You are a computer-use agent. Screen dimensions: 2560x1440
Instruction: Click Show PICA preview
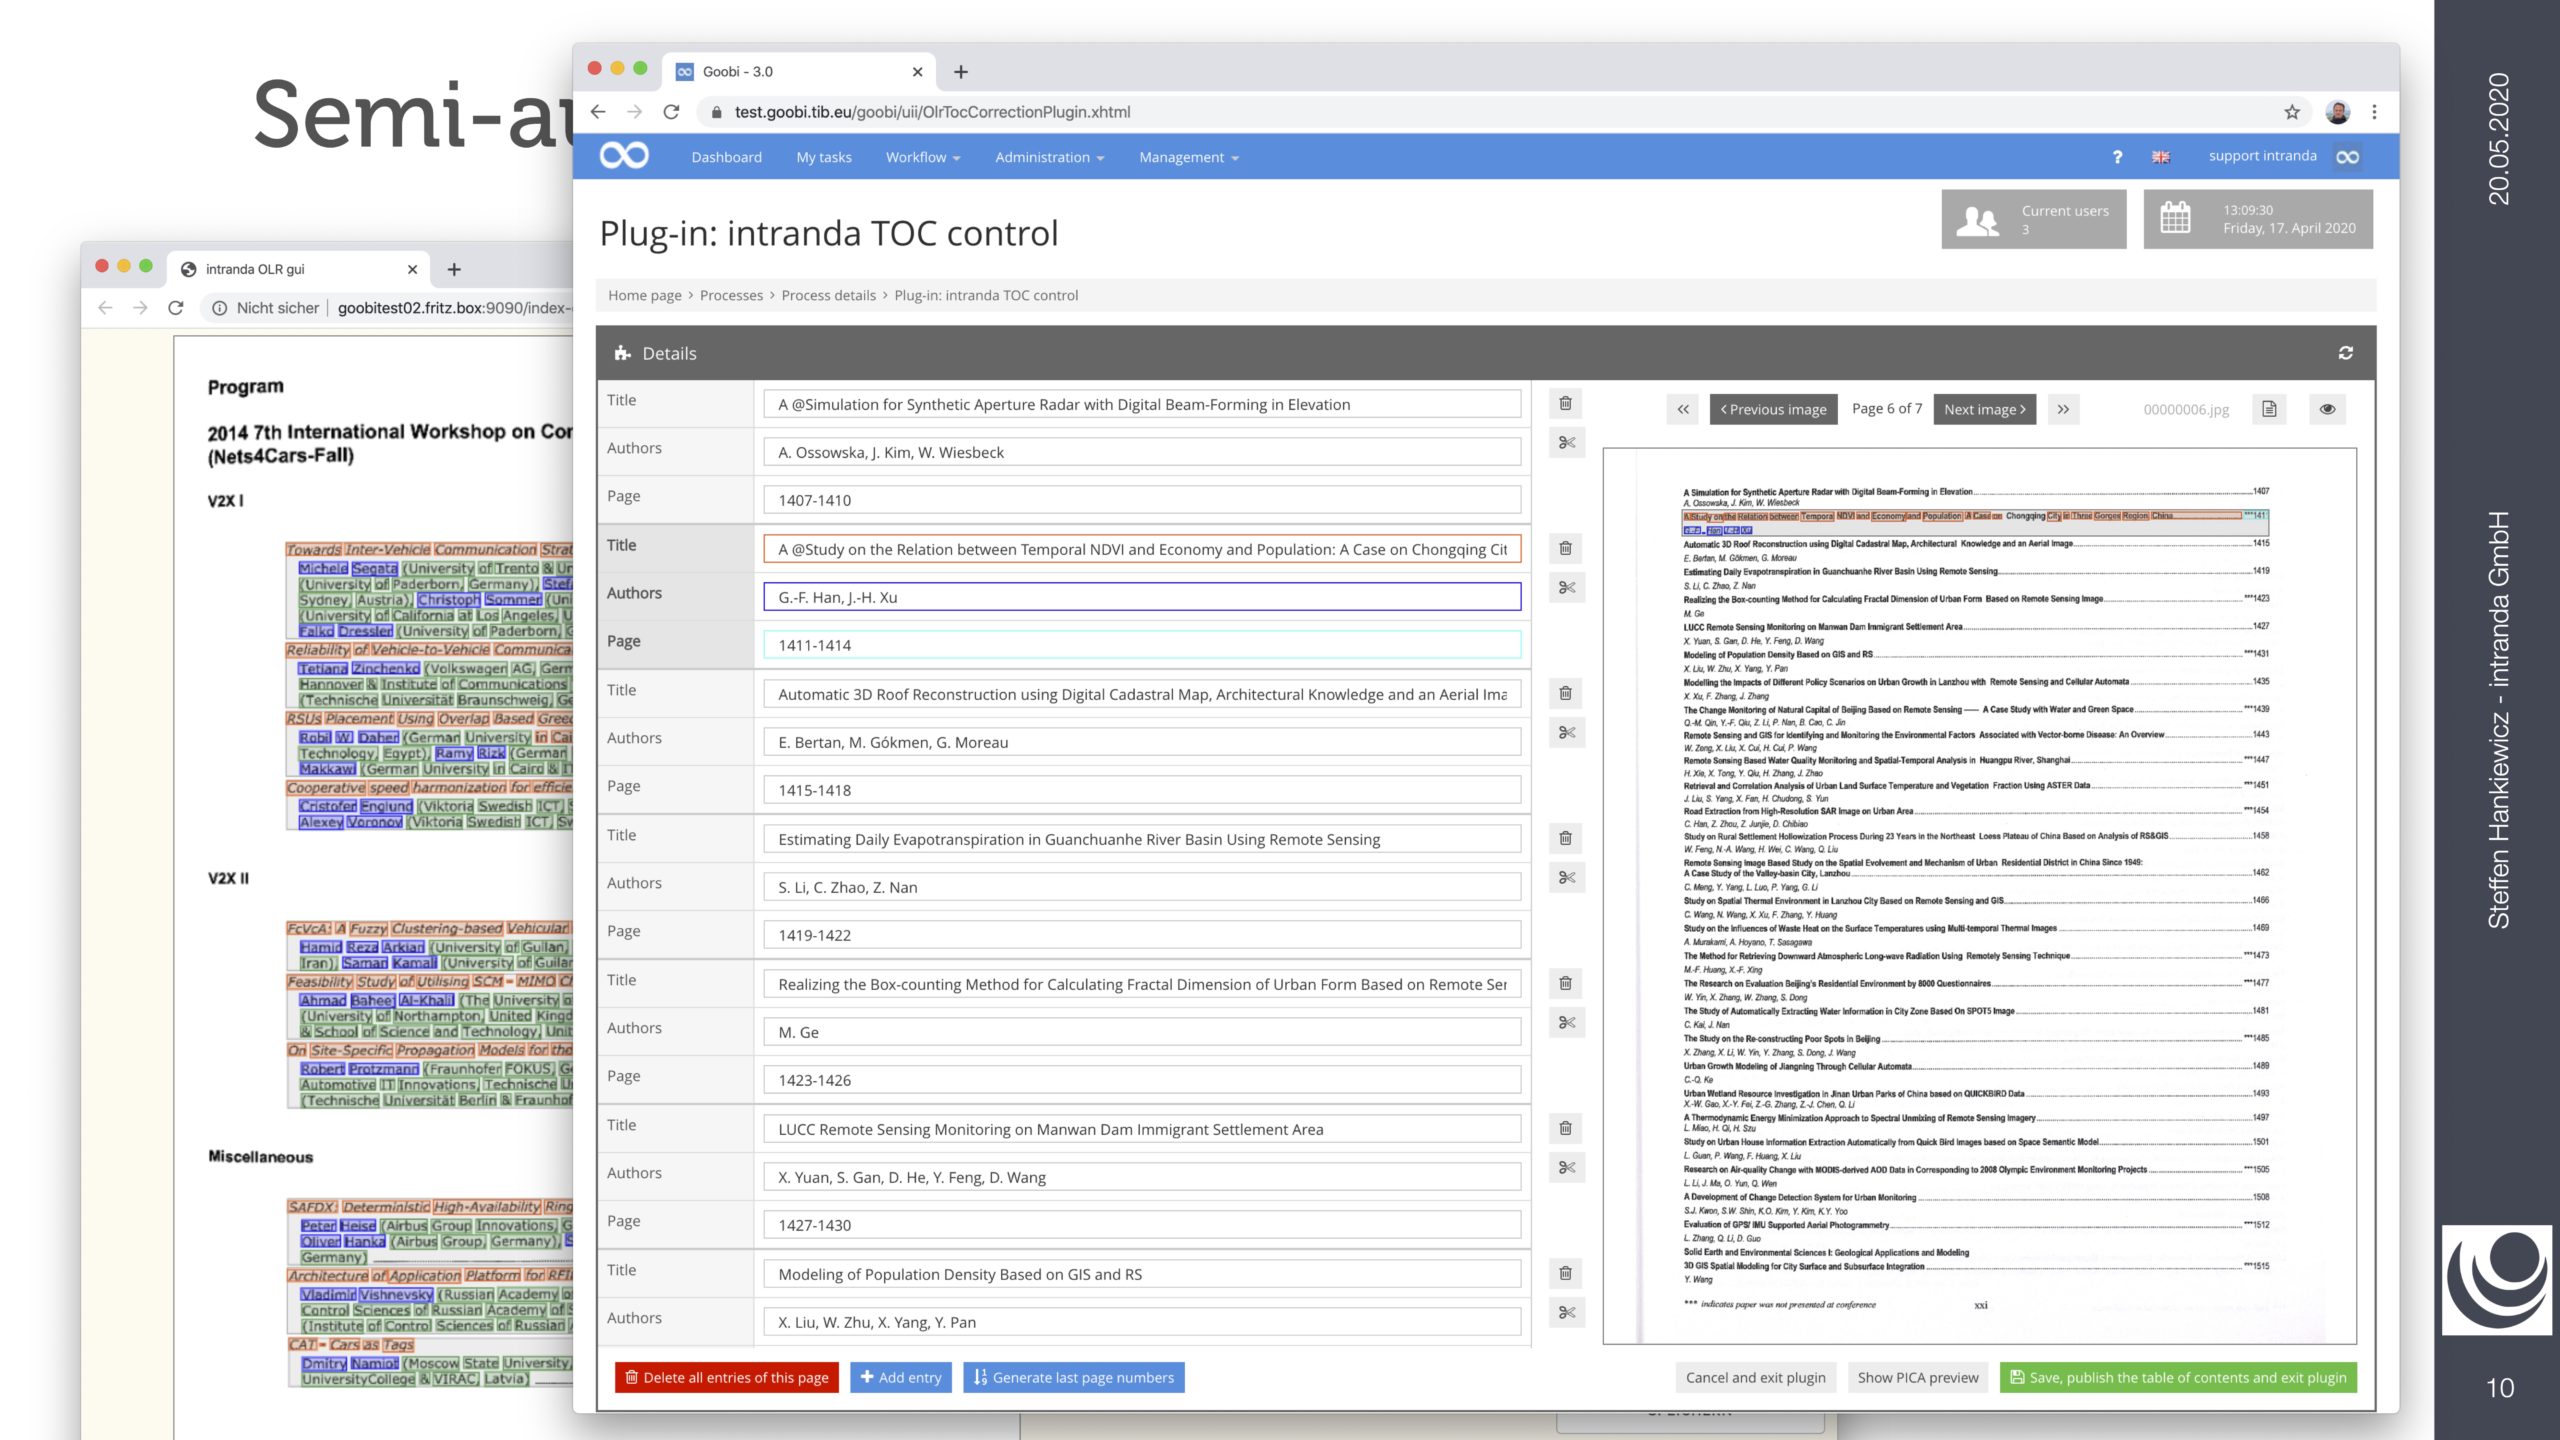pyautogui.click(x=1918, y=1377)
